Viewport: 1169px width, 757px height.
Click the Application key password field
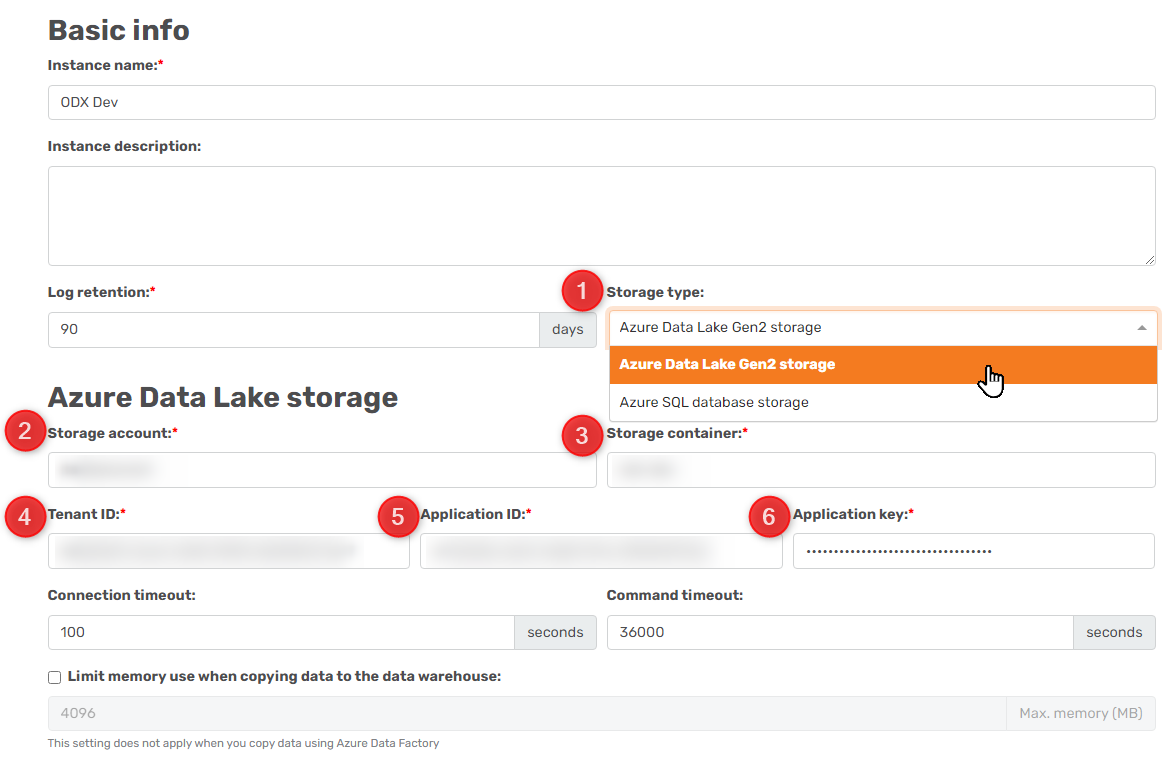pyautogui.click(x=974, y=551)
